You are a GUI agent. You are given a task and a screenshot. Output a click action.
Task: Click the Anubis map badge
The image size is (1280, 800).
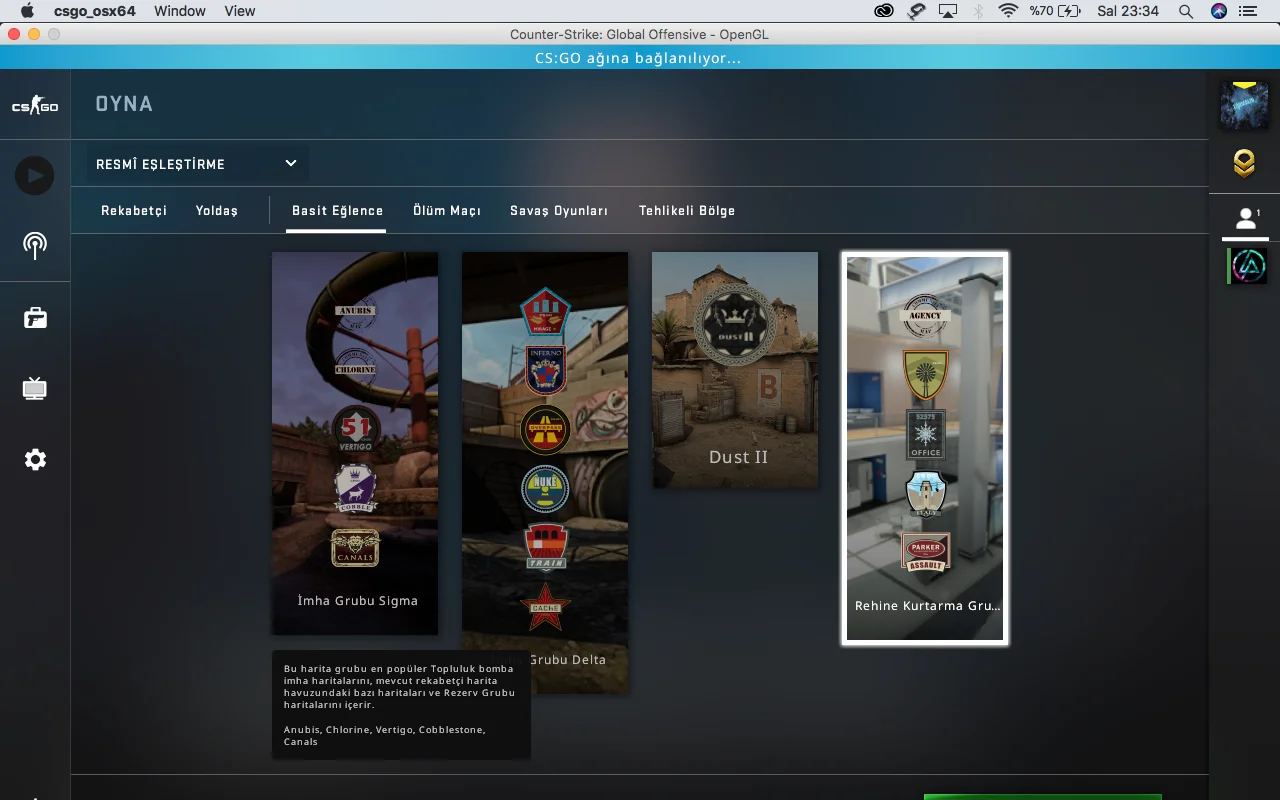coord(355,310)
